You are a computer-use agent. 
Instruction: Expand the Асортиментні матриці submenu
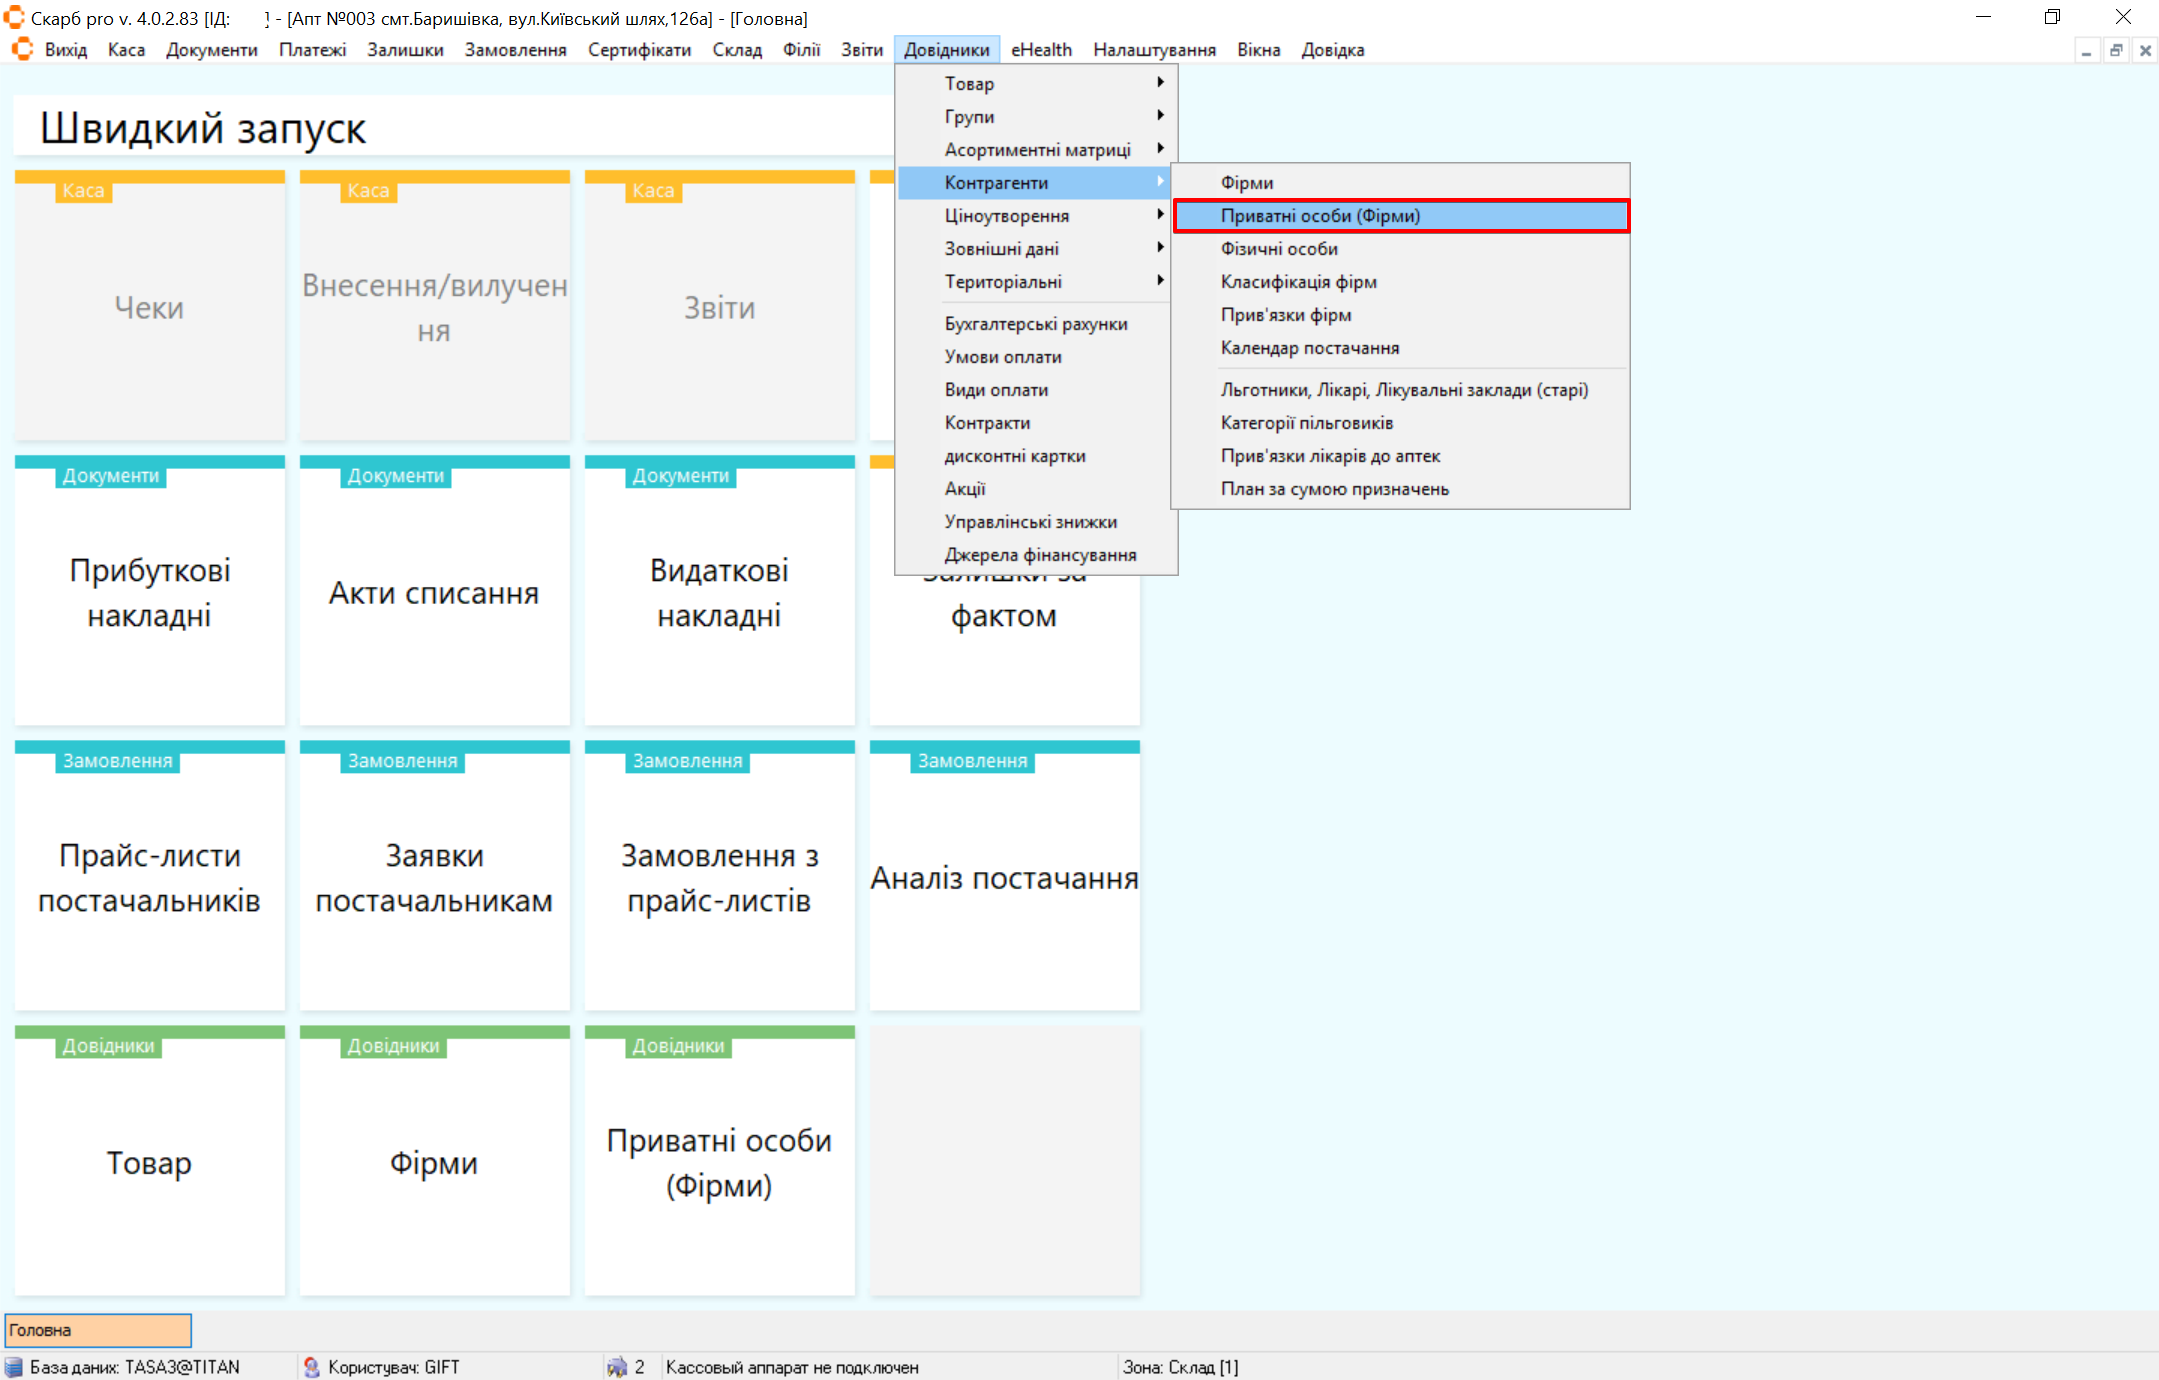[x=1035, y=150]
